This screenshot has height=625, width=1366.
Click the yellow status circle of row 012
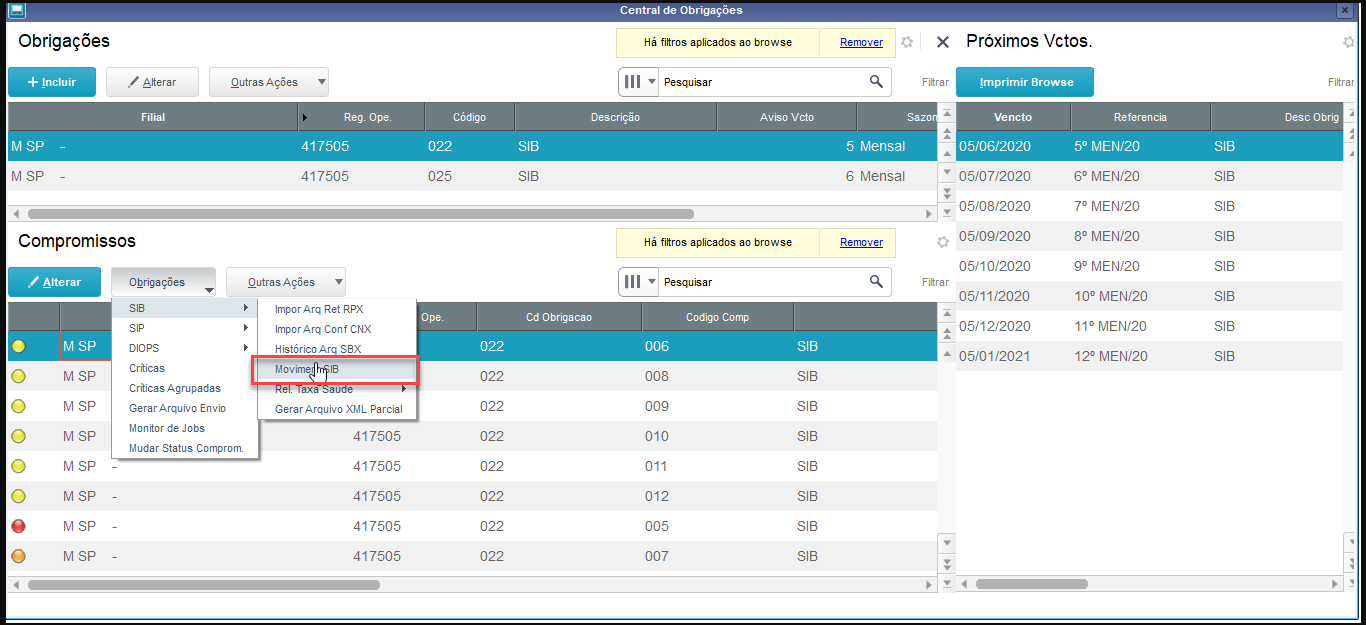coord(18,496)
